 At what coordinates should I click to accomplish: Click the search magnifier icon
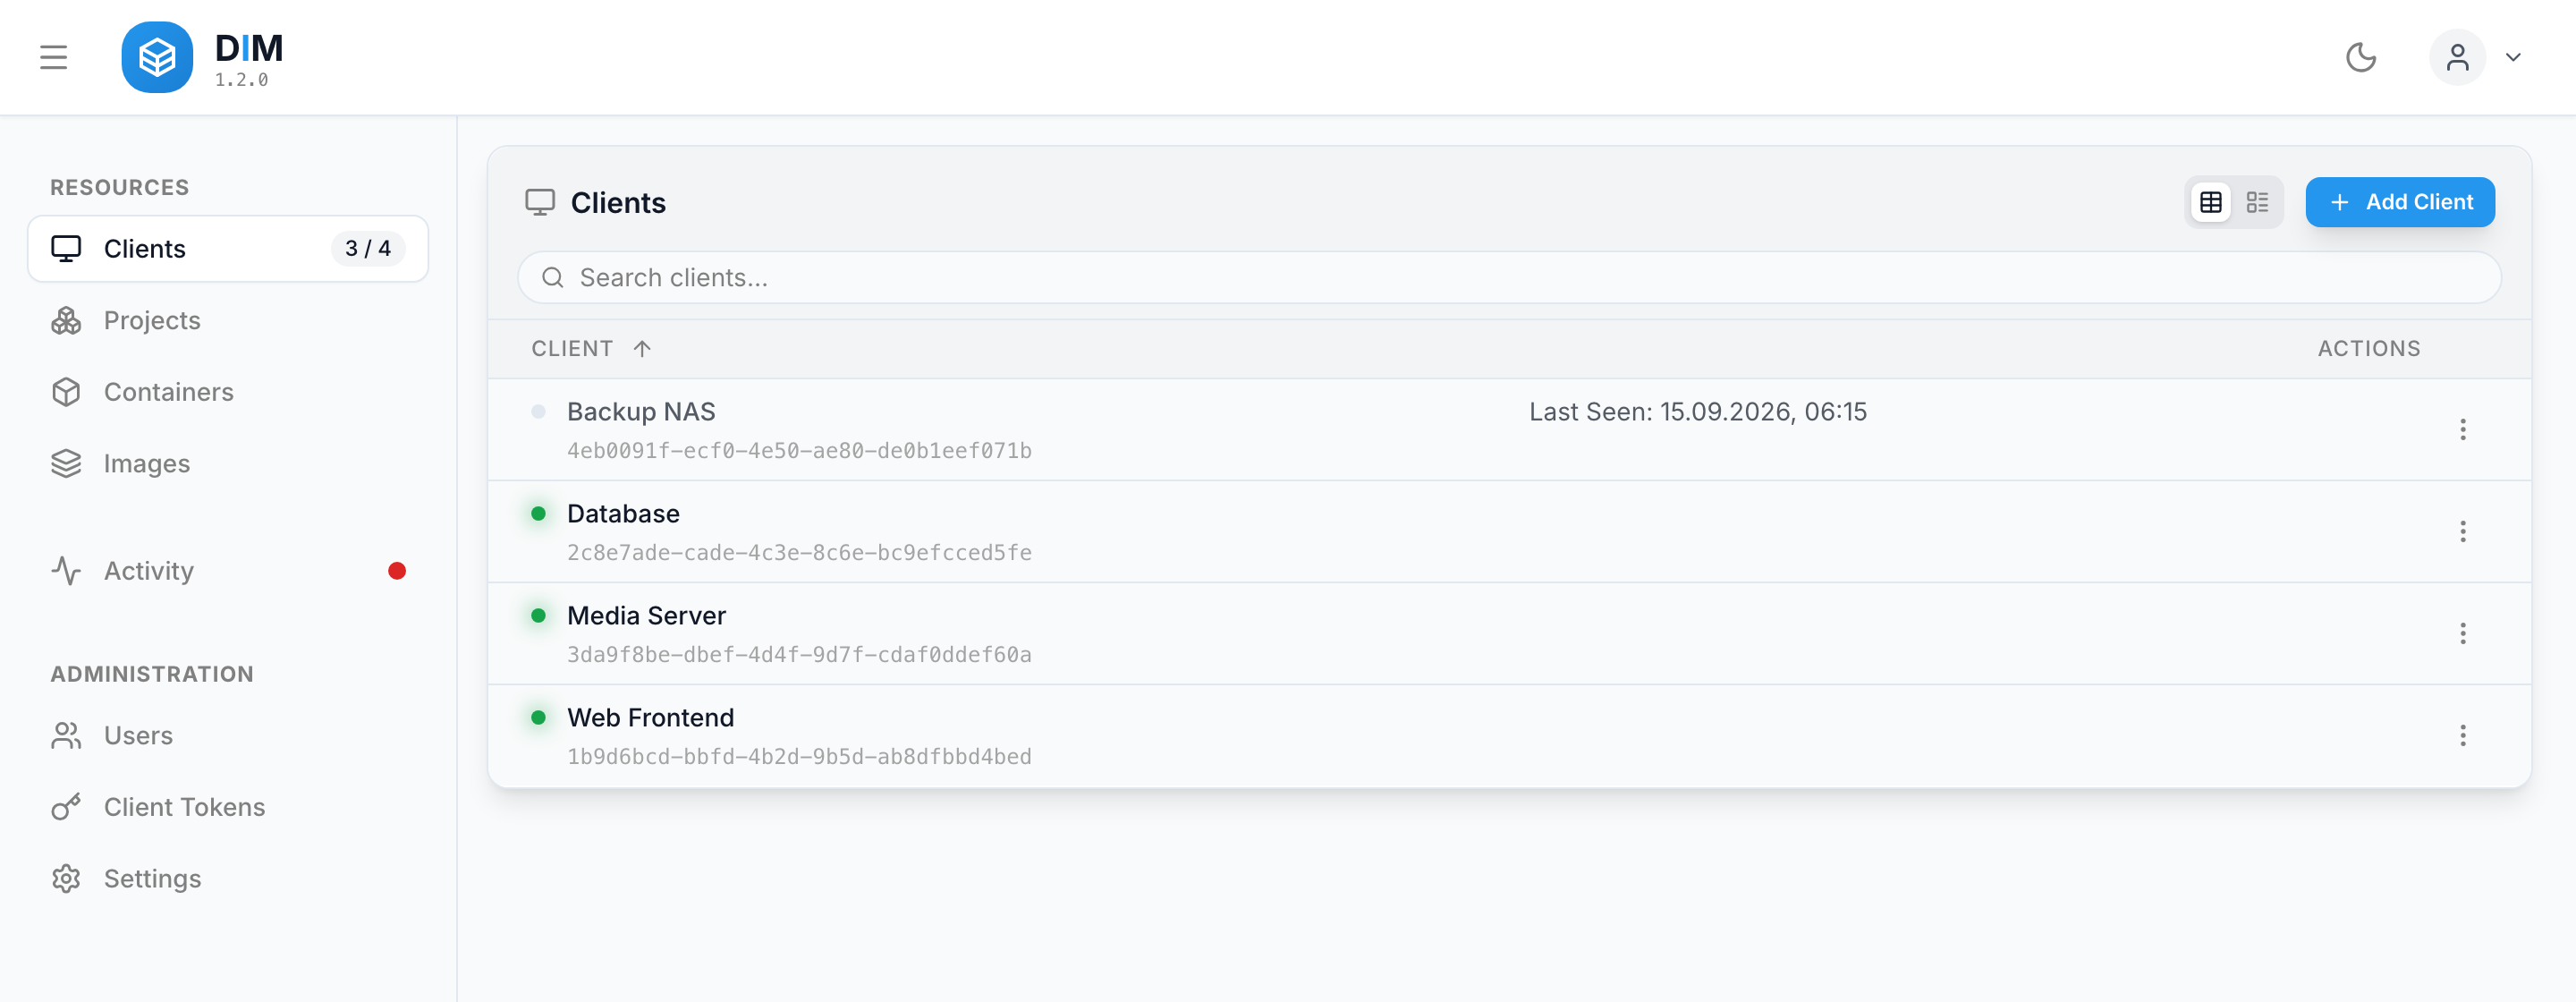(x=553, y=277)
